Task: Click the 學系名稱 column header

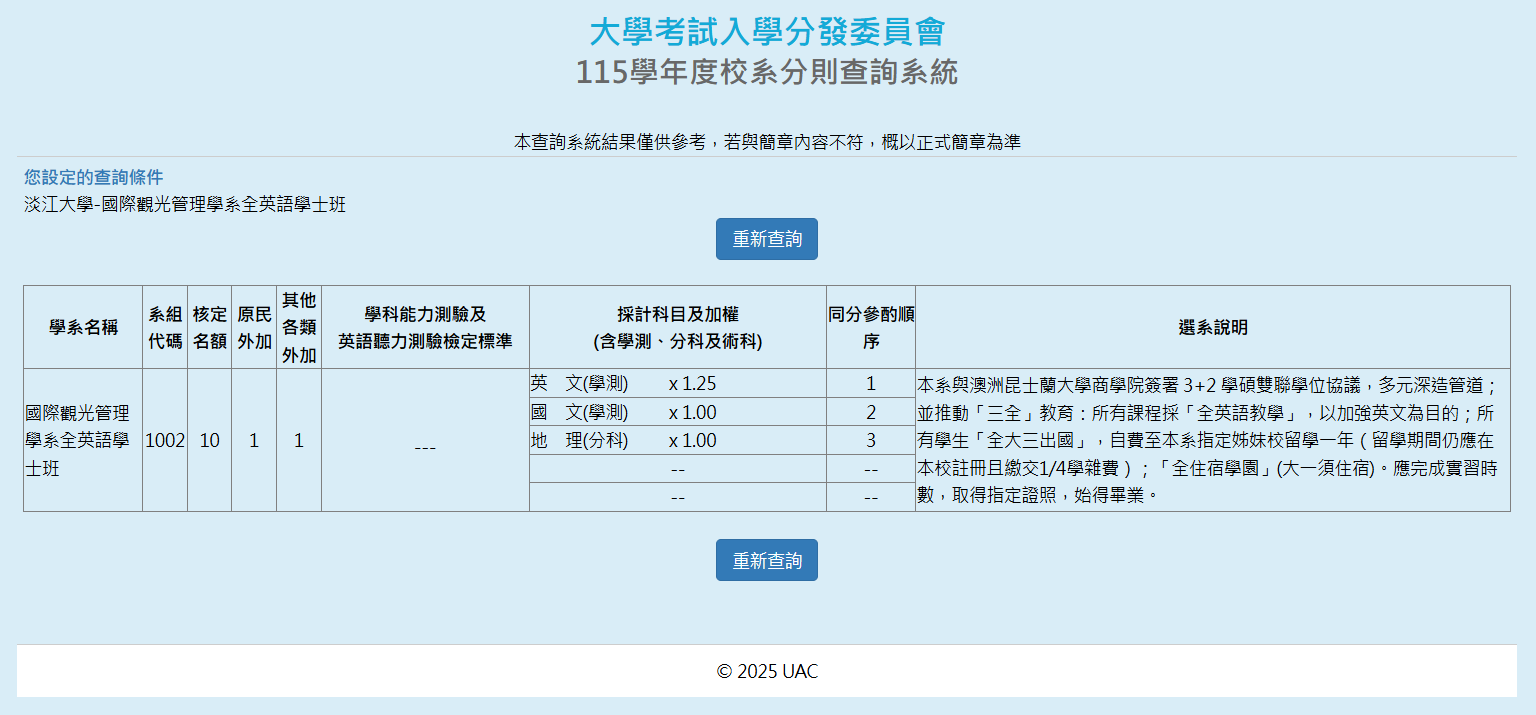Action: (83, 327)
